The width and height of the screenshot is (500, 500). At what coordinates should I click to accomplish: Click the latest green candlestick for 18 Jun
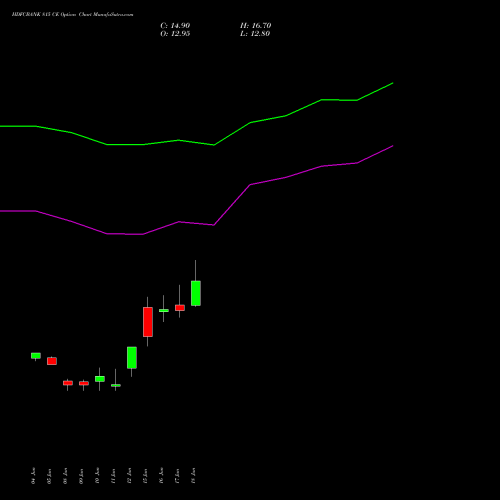coord(196,293)
